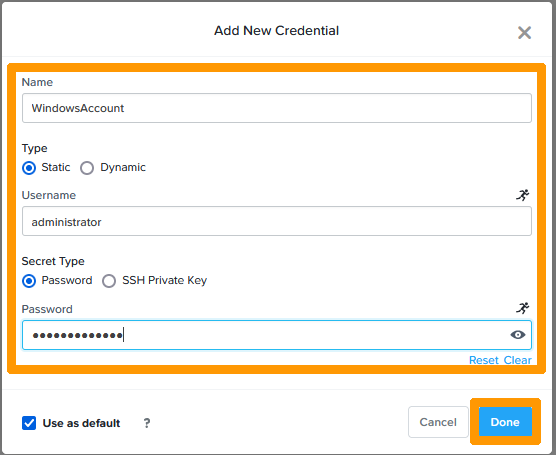The width and height of the screenshot is (556, 455).
Task: Click the Name field label text
Action: tap(37, 82)
